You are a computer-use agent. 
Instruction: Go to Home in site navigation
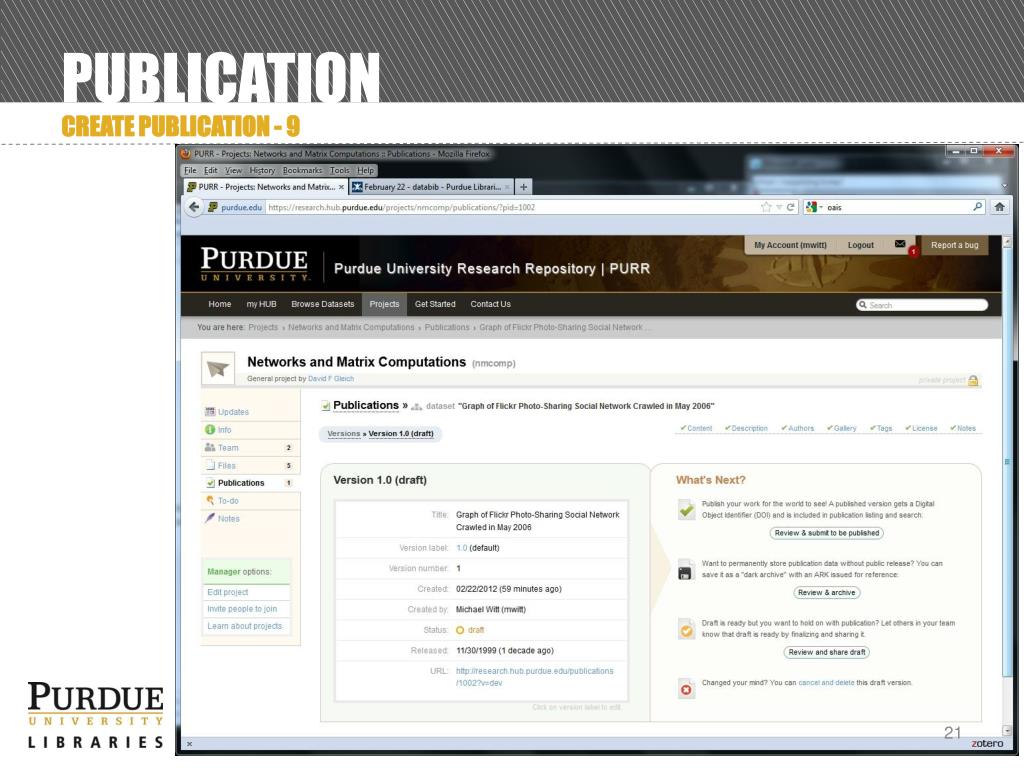pyautogui.click(x=219, y=304)
